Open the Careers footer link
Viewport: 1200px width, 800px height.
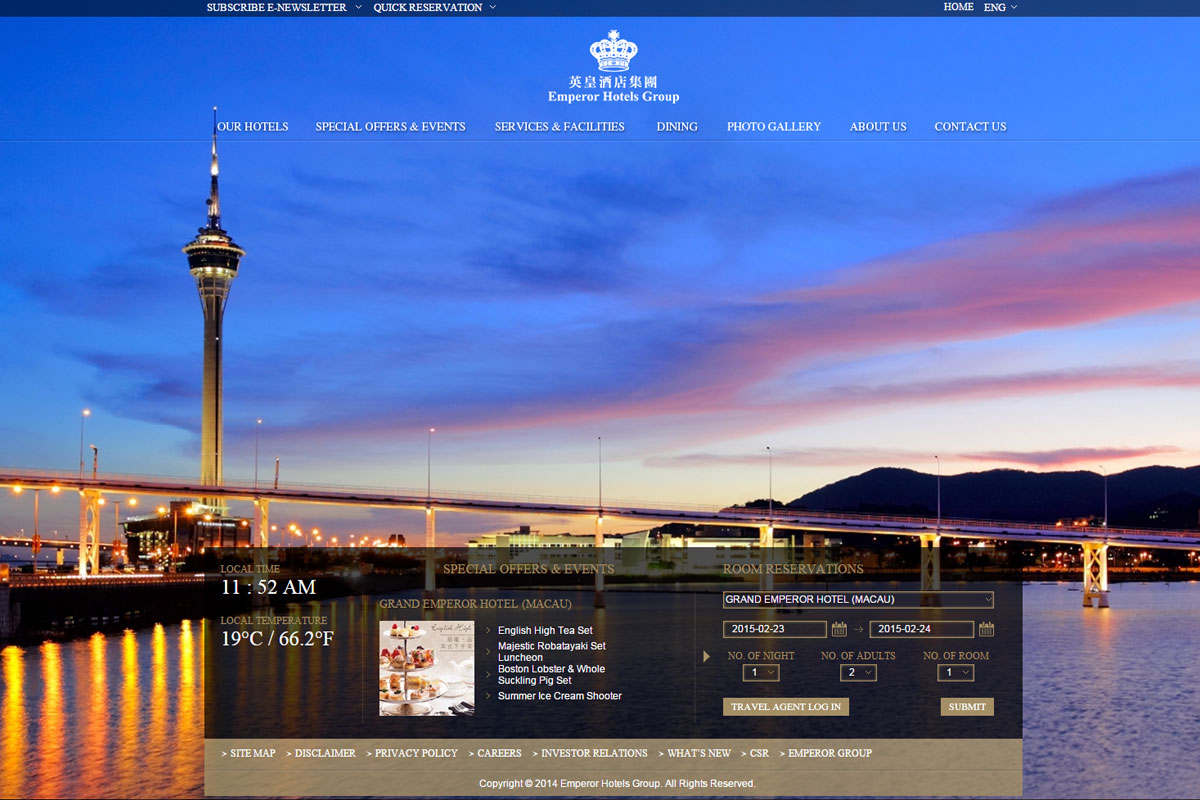499,753
